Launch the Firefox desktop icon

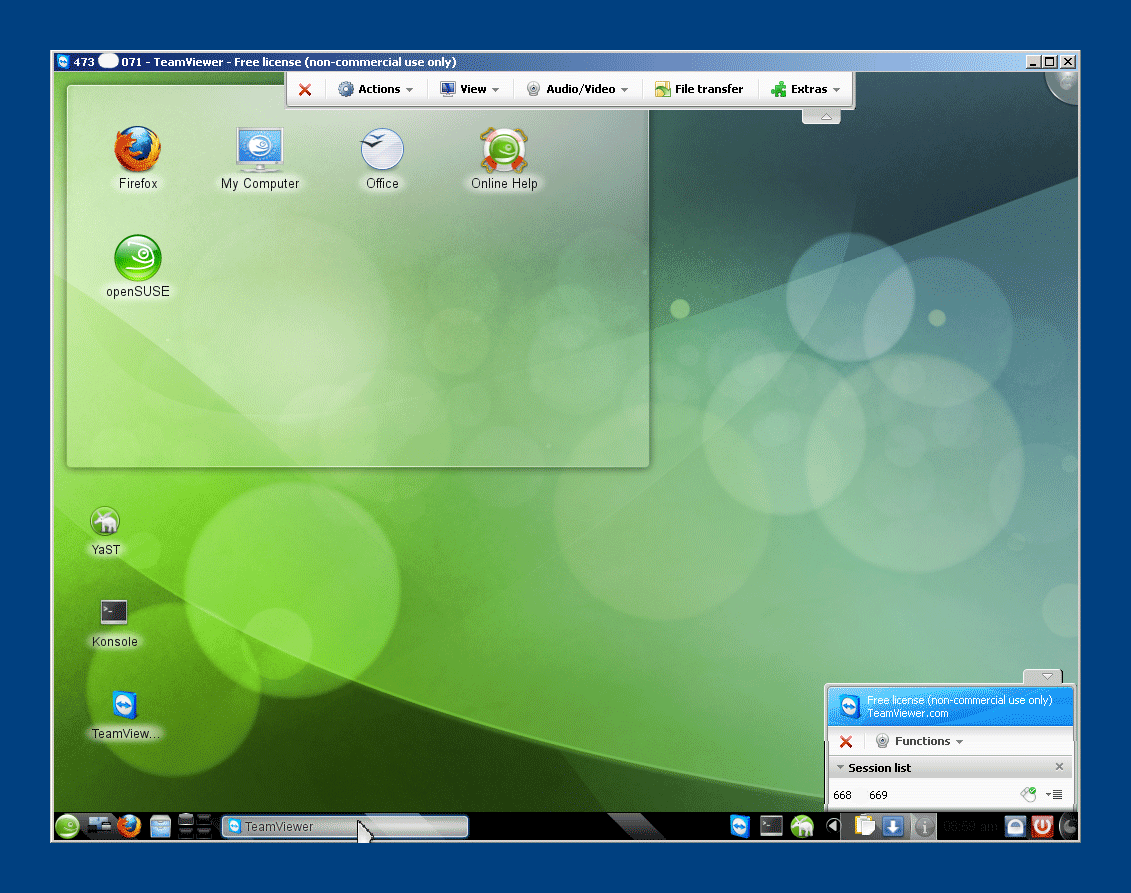tap(138, 158)
